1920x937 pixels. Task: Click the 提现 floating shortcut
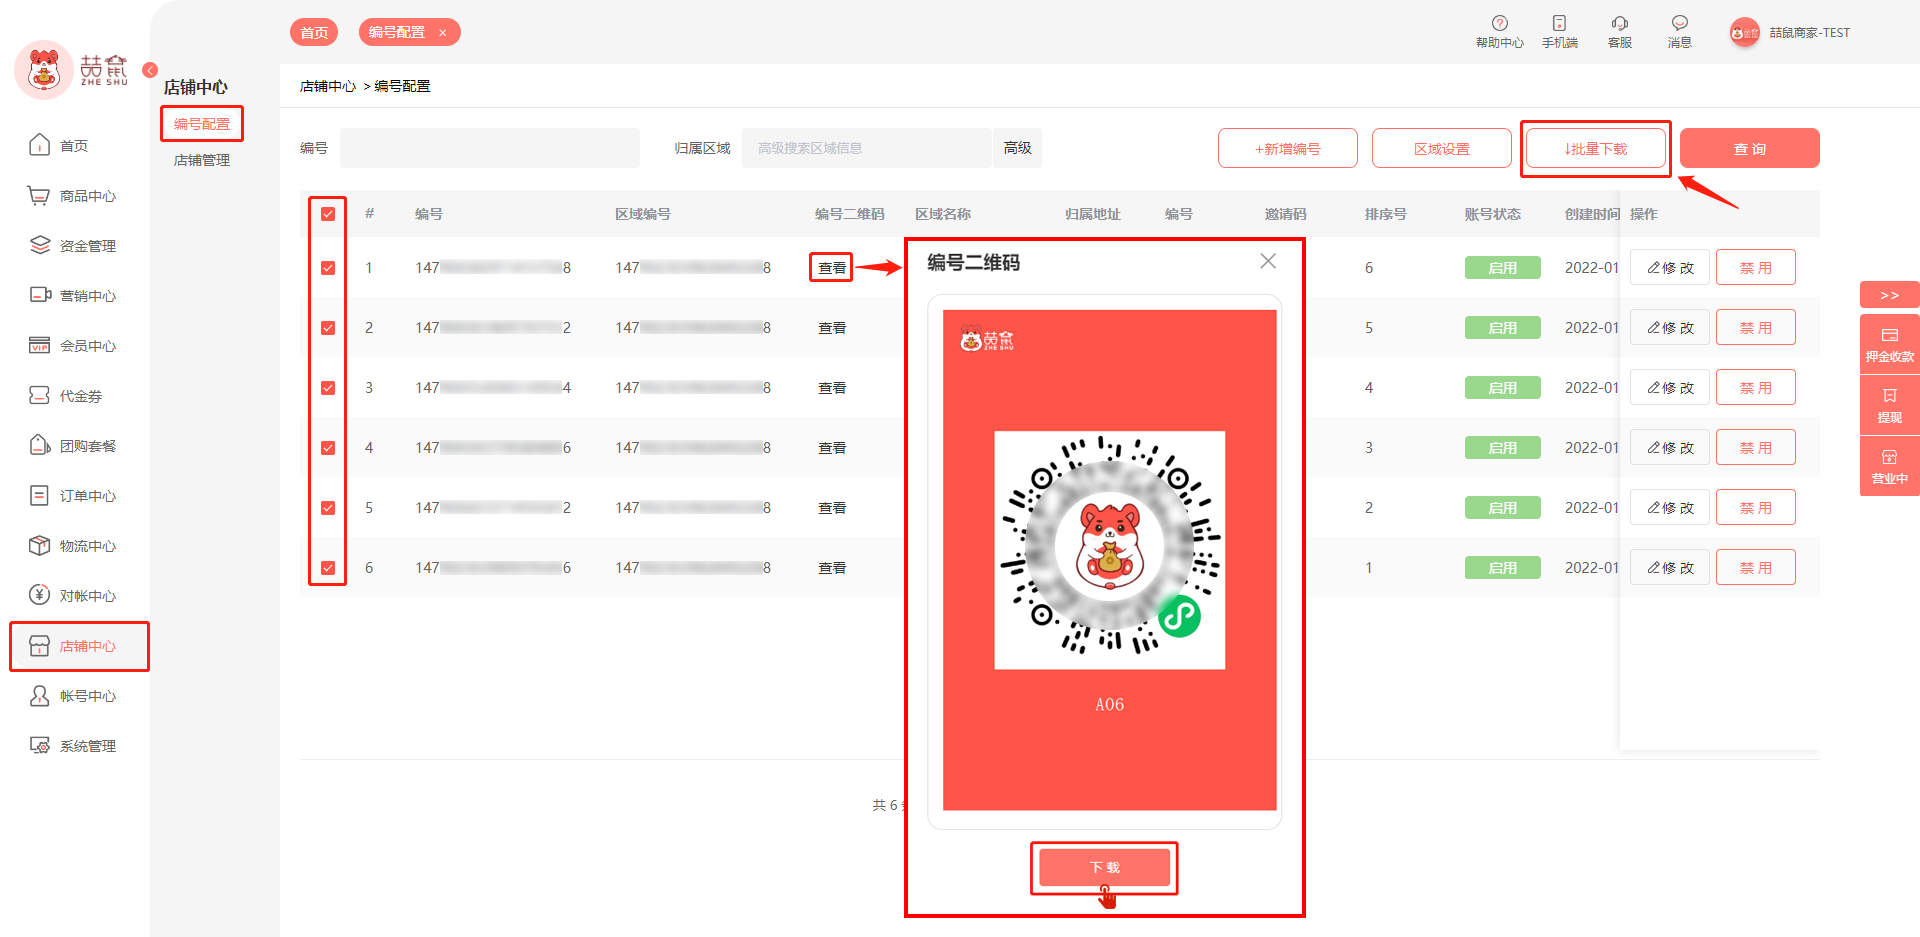point(1889,406)
